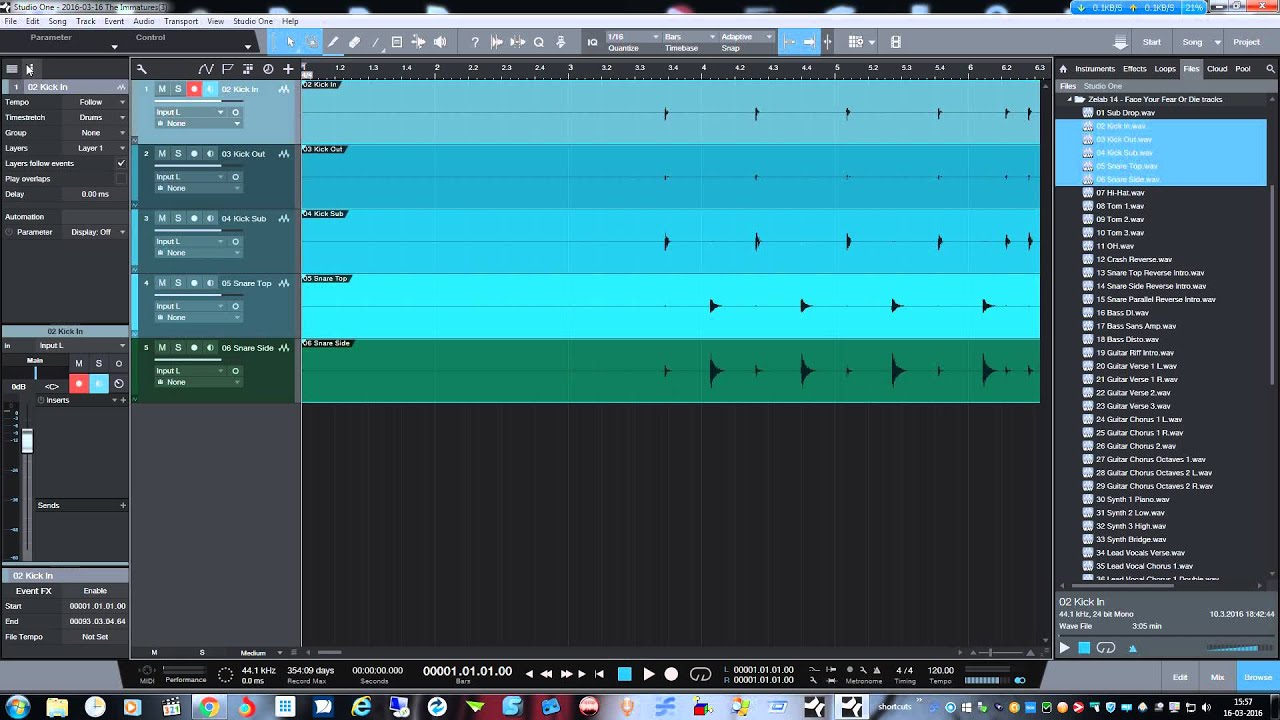Go to the Start page button
Image resolution: width=1280 pixels, height=720 pixels.
1152,42
